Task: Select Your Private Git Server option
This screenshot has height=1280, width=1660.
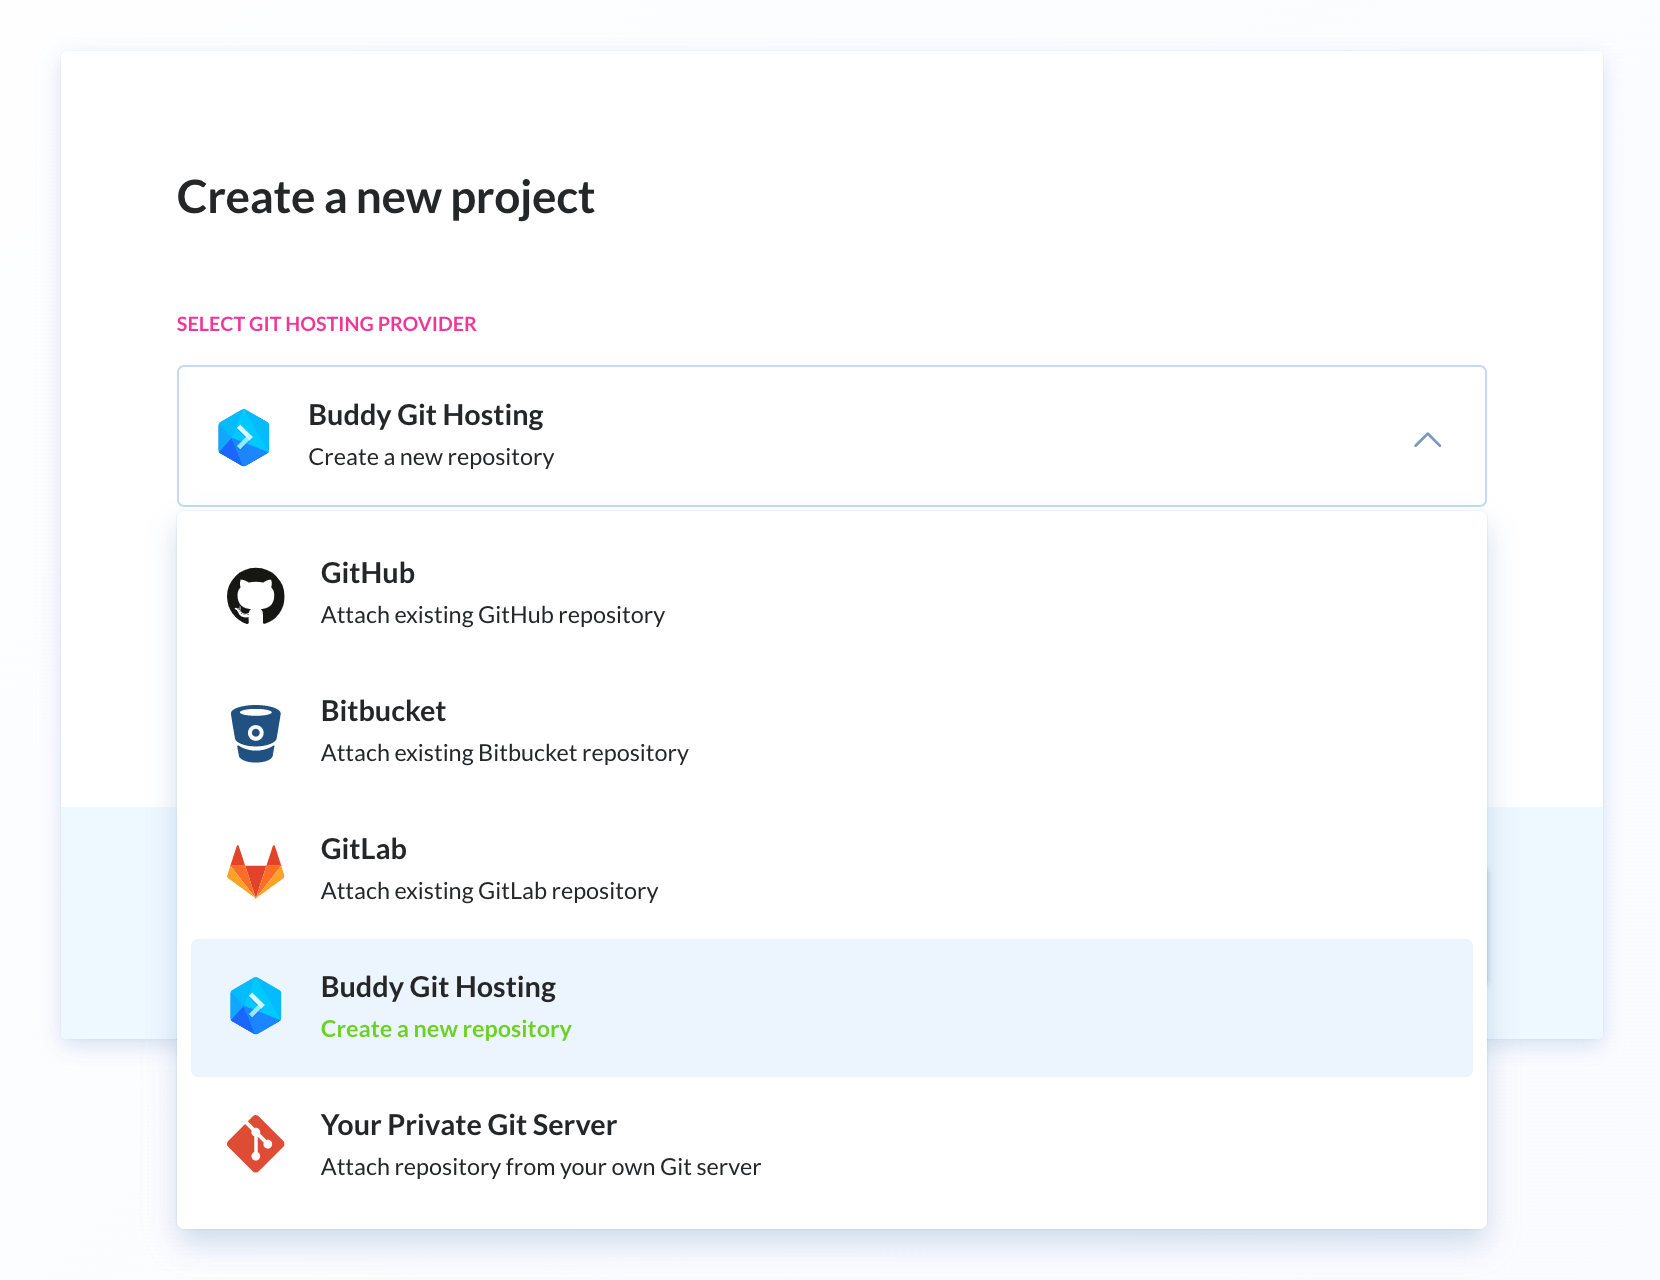Action: 832,1146
